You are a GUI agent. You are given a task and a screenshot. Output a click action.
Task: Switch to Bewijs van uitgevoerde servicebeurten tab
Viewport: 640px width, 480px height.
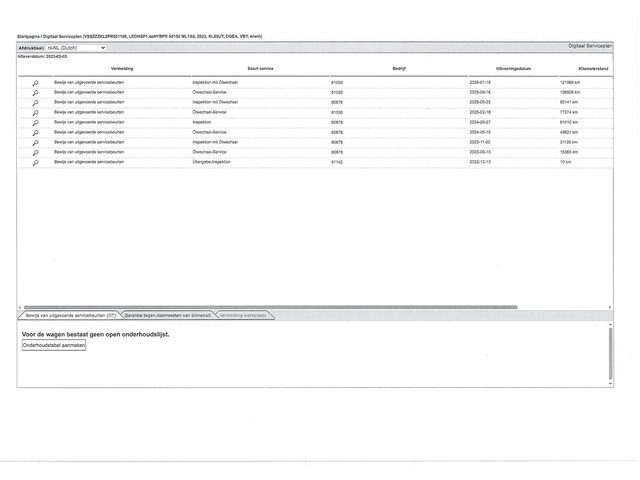[70, 315]
